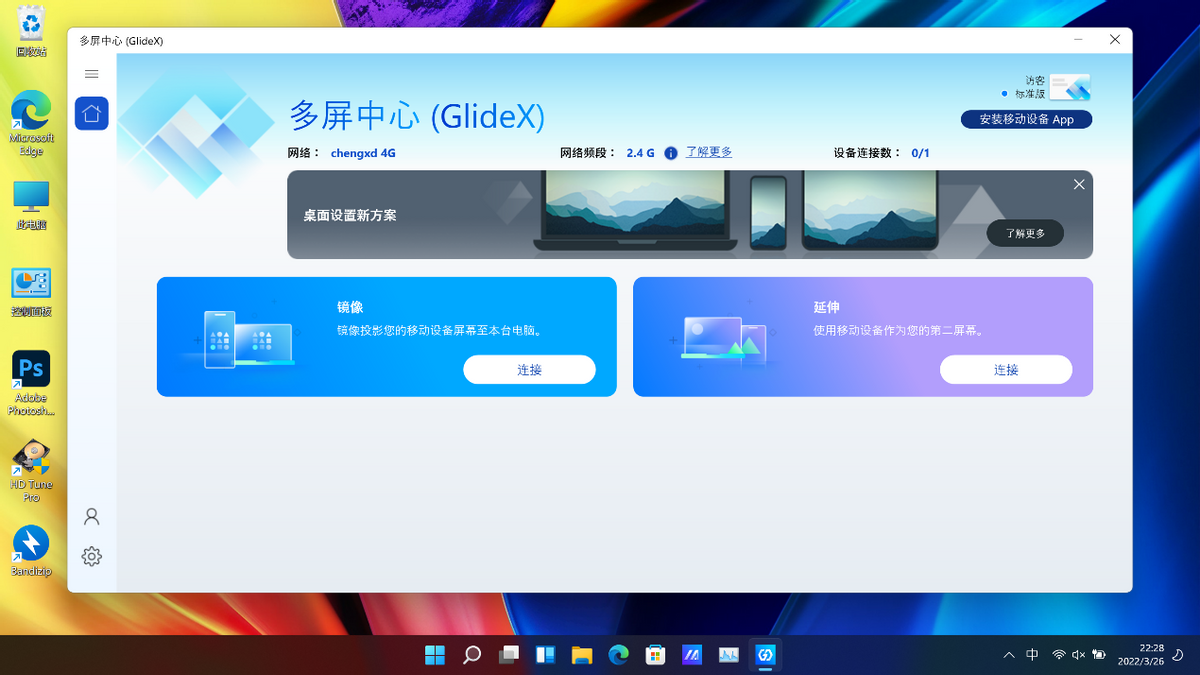Image resolution: width=1200 pixels, height=675 pixels.
Task: Open the Windows Start menu
Action: tap(435, 655)
